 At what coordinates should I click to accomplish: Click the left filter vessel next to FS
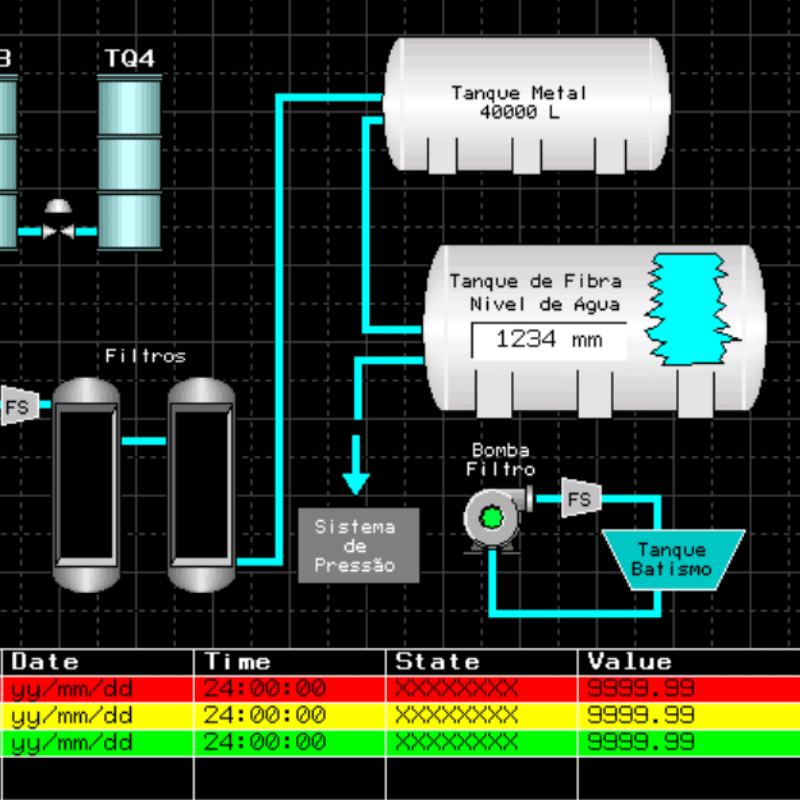click(86, 485)
